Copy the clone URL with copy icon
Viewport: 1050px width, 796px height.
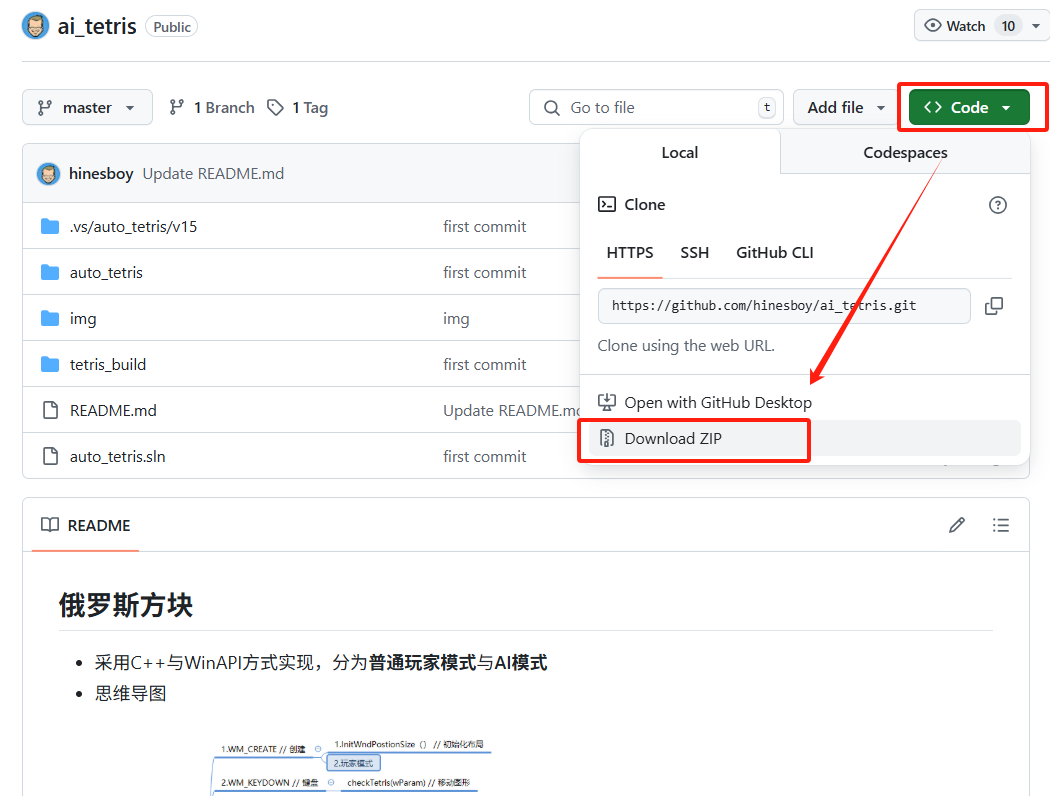(x=994, y=306)
